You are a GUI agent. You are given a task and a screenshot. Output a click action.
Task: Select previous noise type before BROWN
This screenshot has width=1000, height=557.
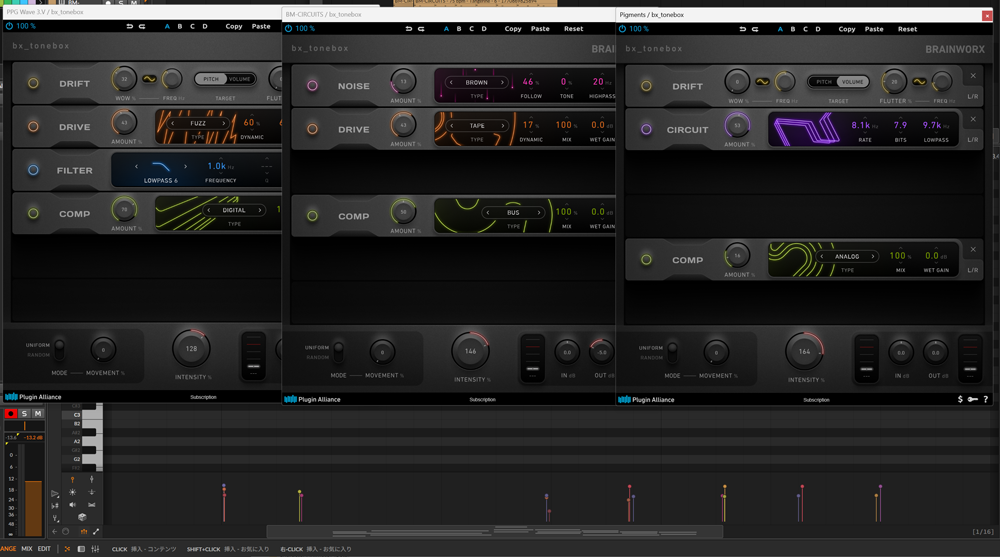(451, 83)
